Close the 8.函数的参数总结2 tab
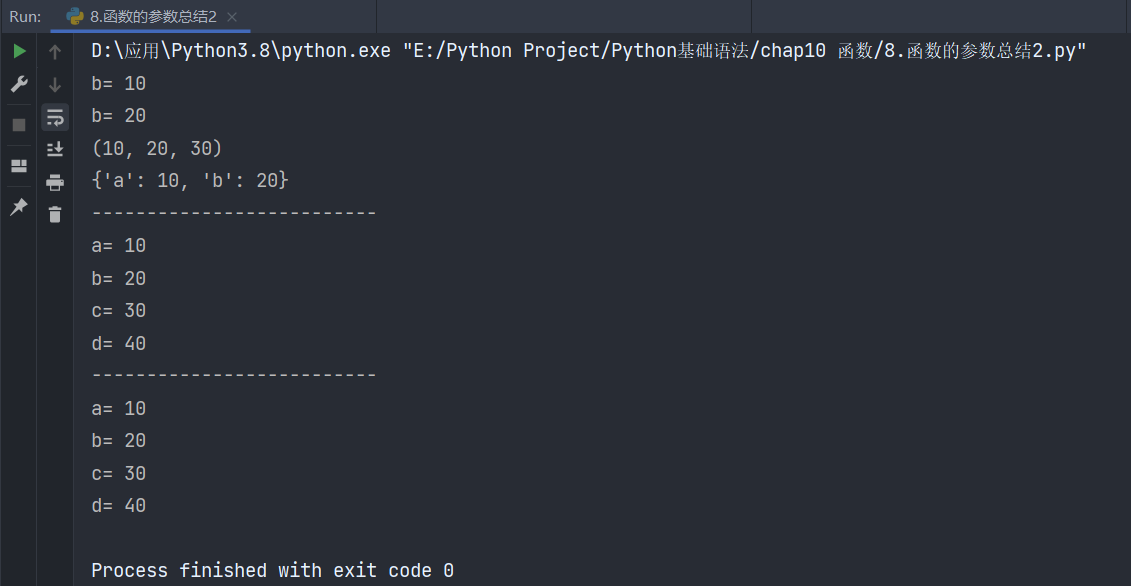1131x586 pixels. click(x=232, y=17)
